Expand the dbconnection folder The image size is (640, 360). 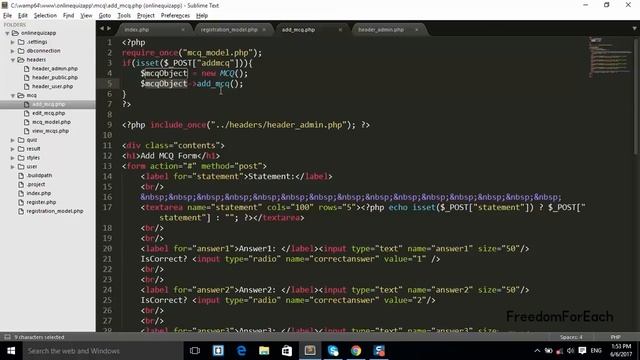[x=13, y=51]
